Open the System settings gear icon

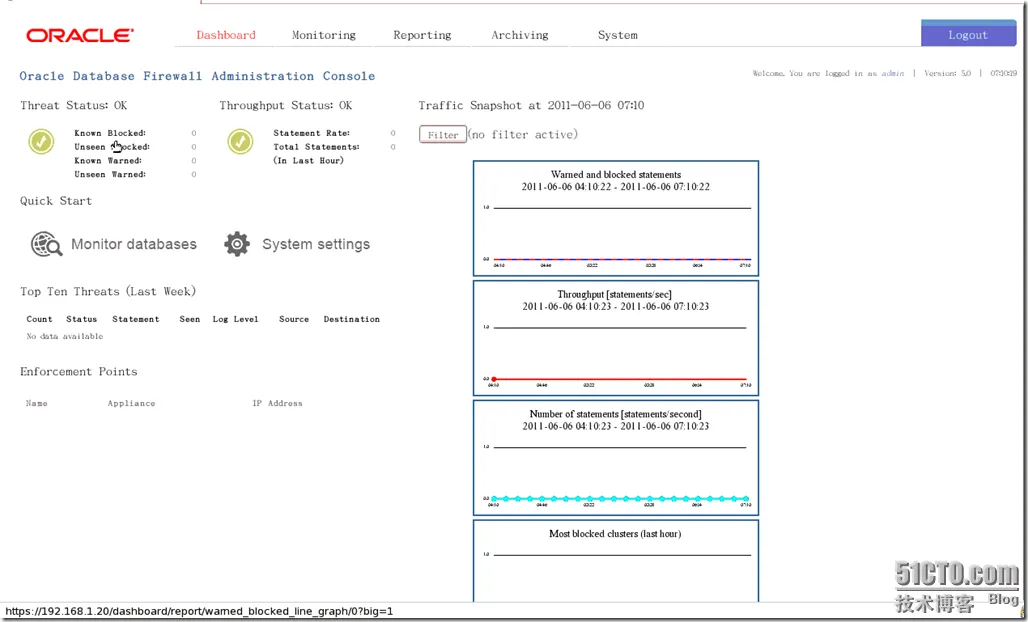click(x=237, y=244)
